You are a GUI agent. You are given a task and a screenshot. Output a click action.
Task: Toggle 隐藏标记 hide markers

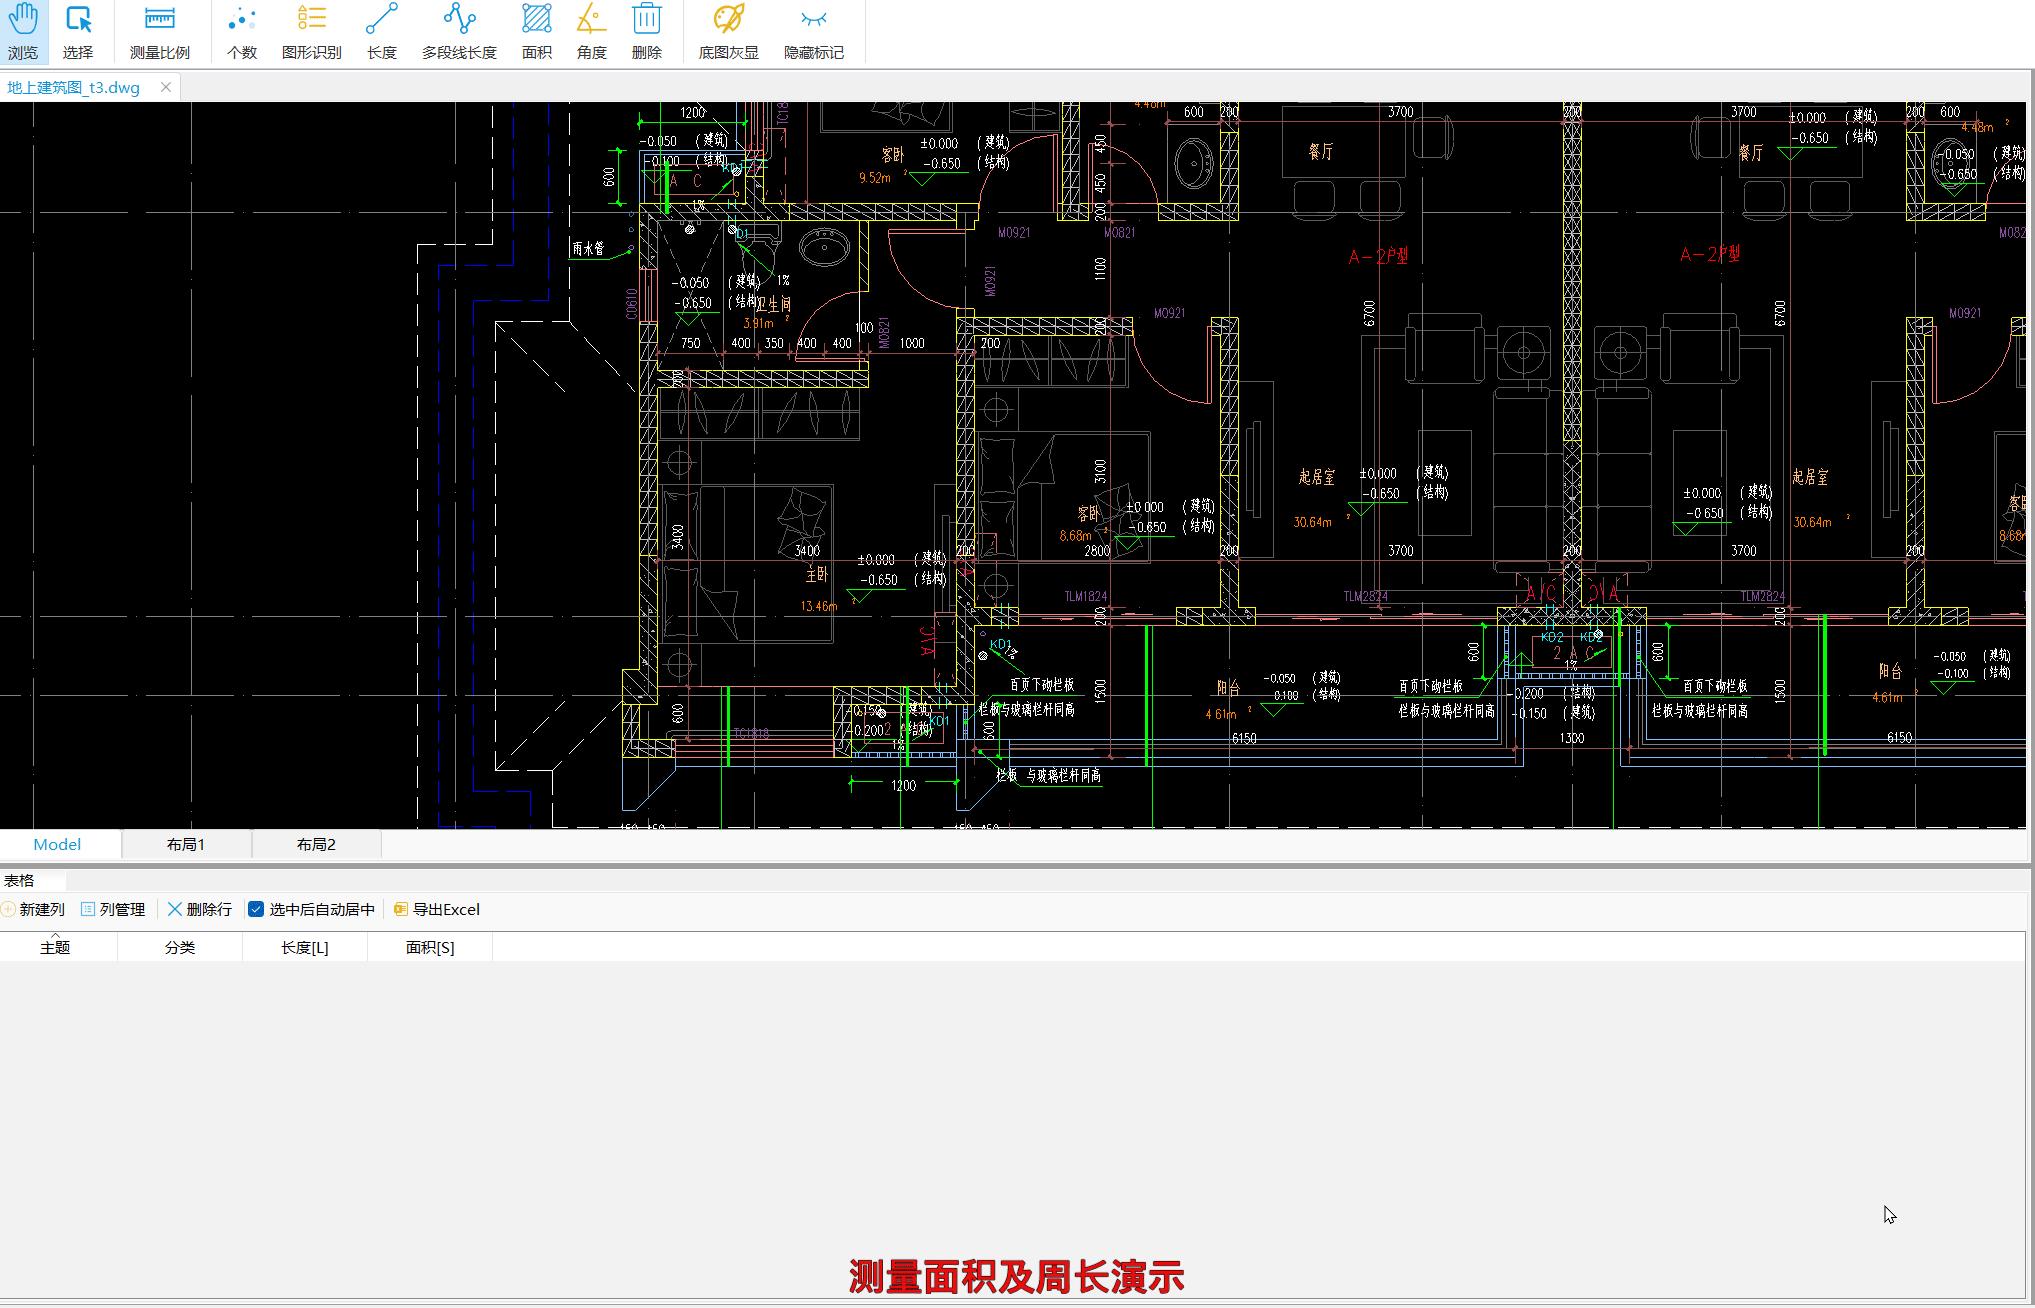[x=813, y=30]
